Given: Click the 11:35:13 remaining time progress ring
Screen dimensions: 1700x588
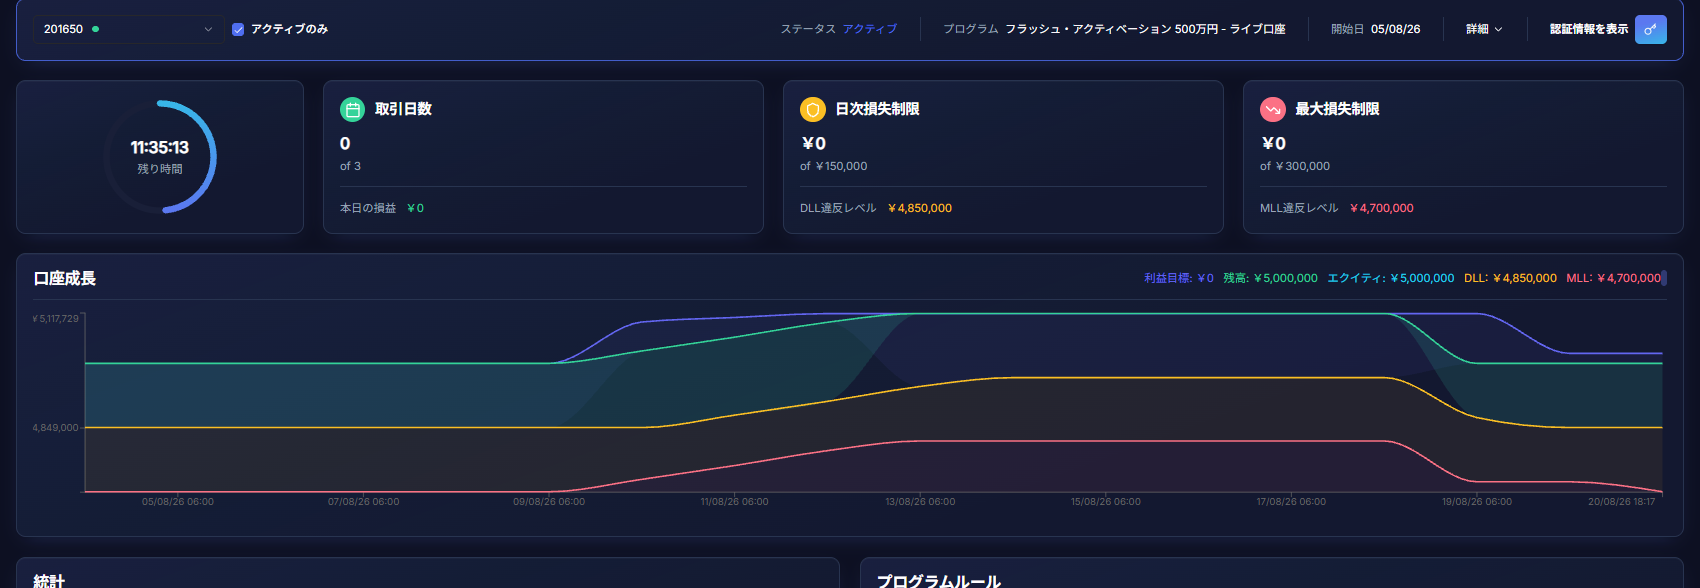Looking at the screenshot, I should pos(160,157).
